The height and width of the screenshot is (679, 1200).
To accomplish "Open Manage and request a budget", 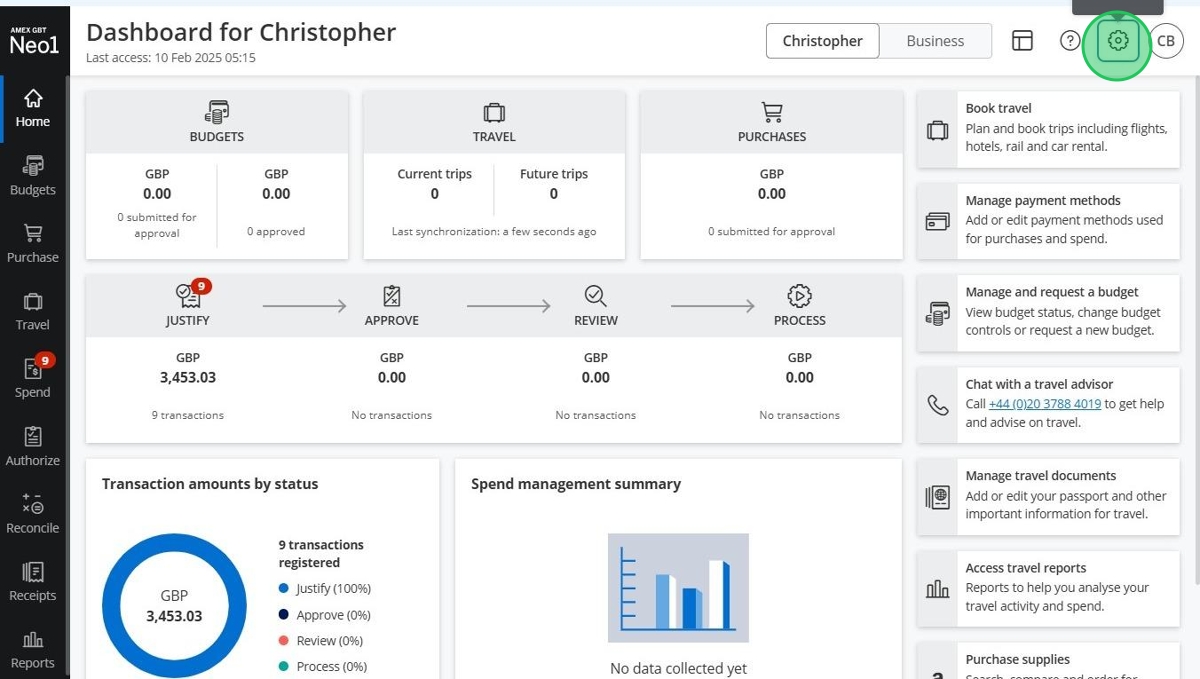I will [x=1048, y=314].
